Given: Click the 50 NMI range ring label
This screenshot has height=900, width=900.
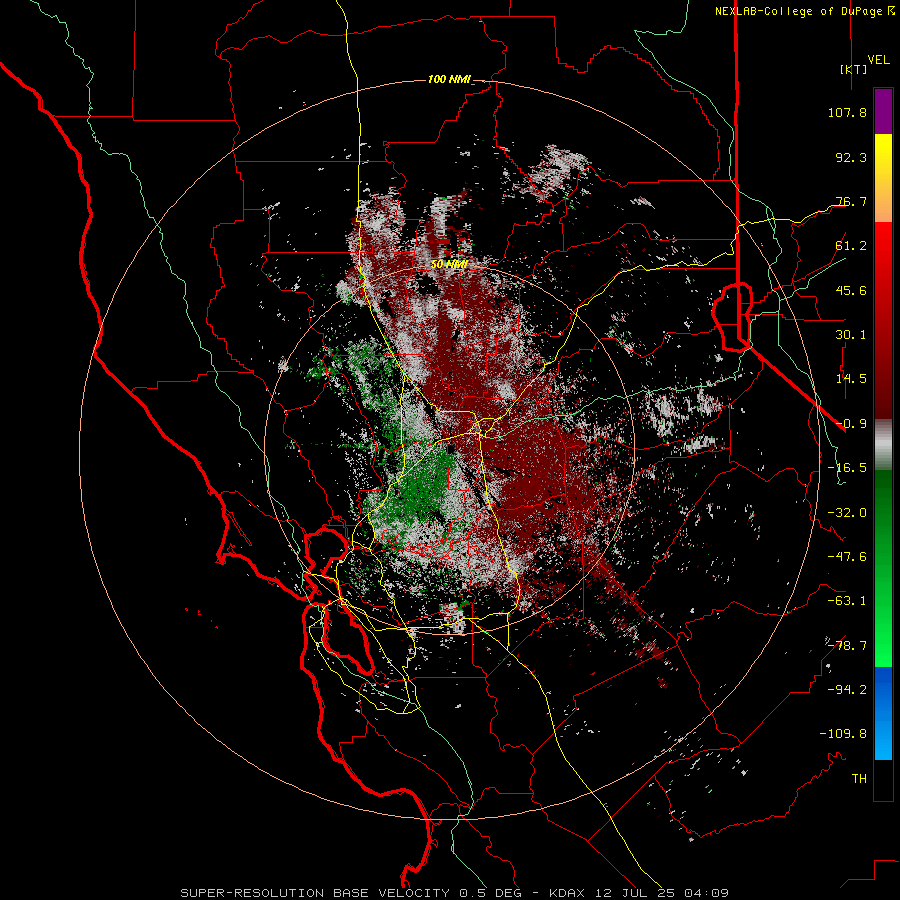Looking at the screenshot, I should [x=449, y=264].
